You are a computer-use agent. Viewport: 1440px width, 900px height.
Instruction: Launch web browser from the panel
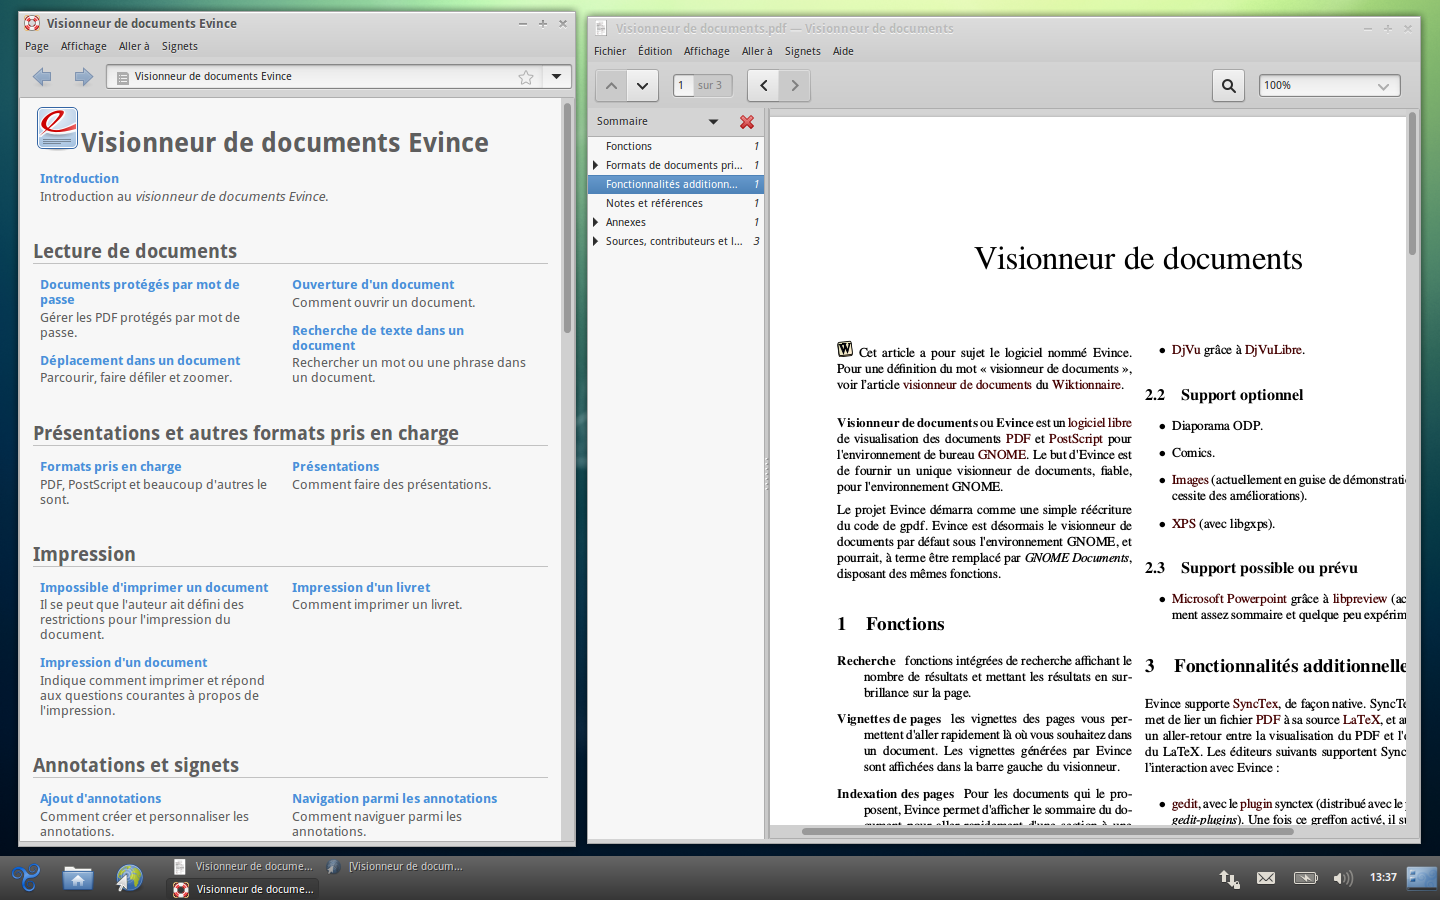tap(129, 878)
